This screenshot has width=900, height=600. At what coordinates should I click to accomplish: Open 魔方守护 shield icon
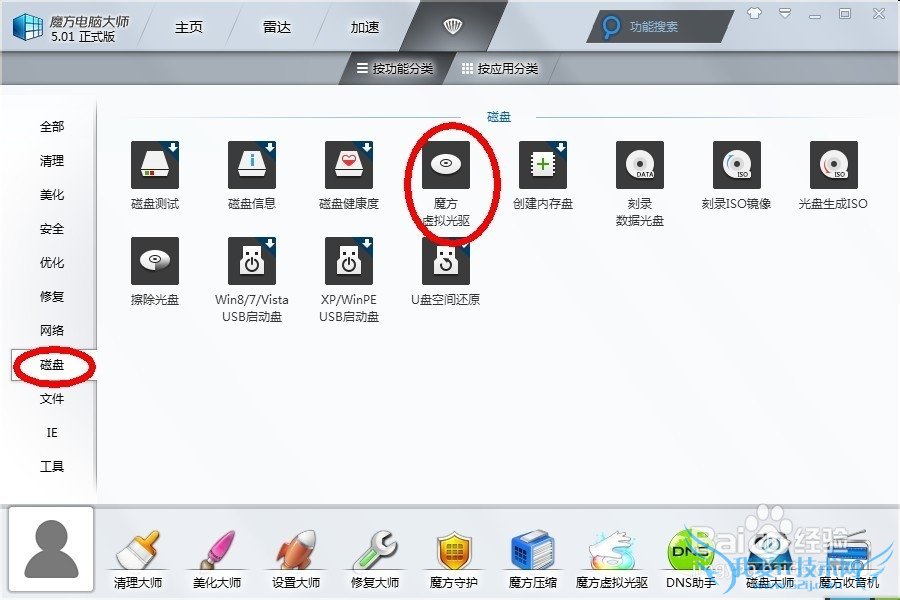454,551
